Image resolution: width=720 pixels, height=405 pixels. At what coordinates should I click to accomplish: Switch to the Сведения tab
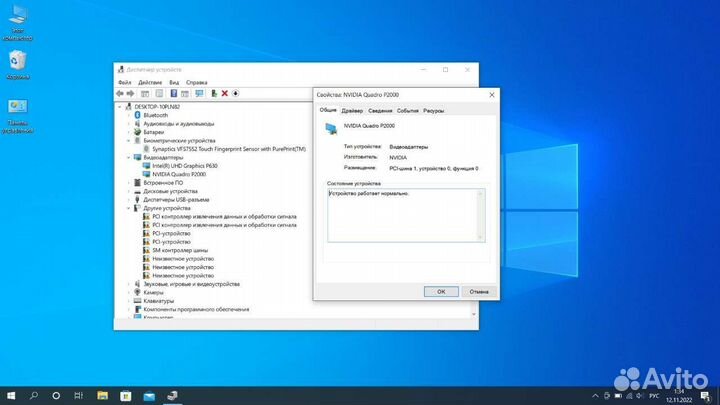coord(380,111)
